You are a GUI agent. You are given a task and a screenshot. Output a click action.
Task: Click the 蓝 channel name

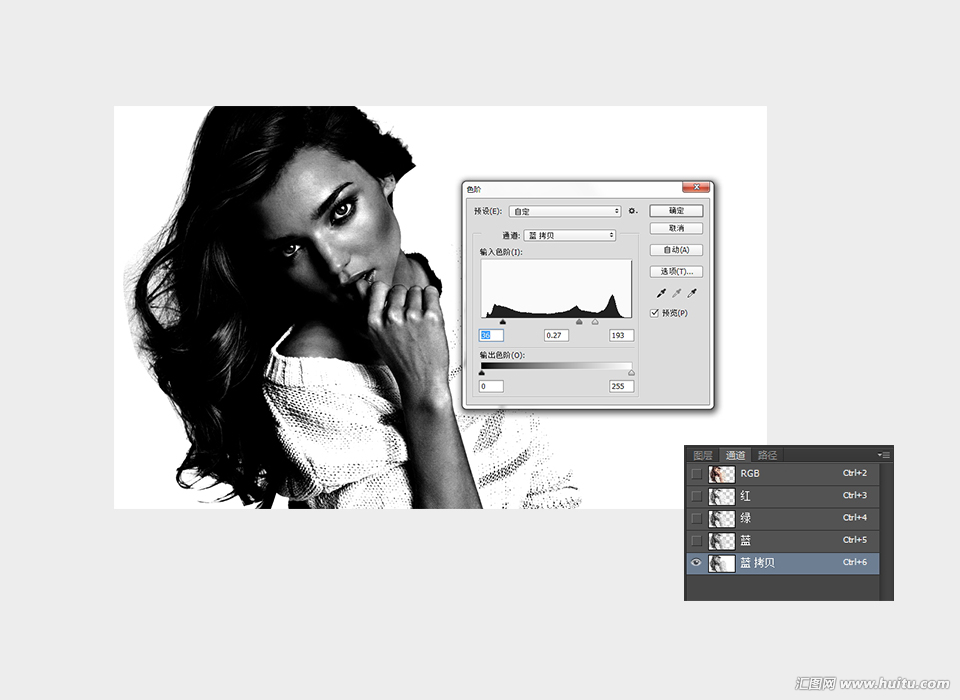point(745,540)
